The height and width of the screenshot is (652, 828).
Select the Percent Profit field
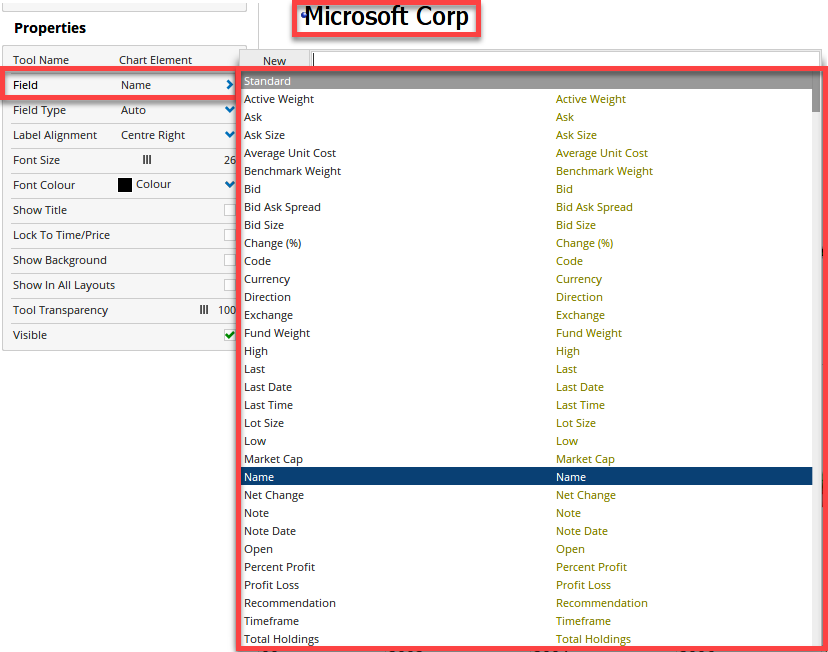tap(526, 567)
